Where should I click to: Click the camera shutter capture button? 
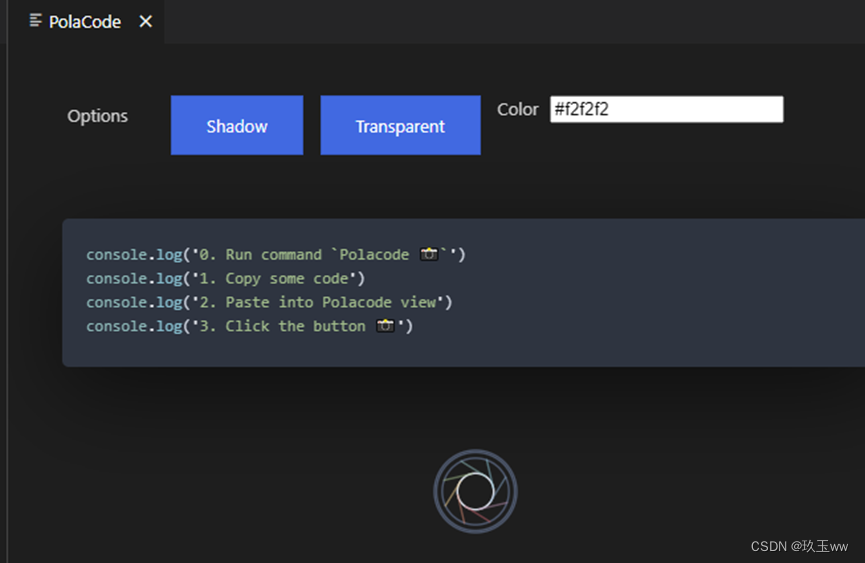point(475,491)
